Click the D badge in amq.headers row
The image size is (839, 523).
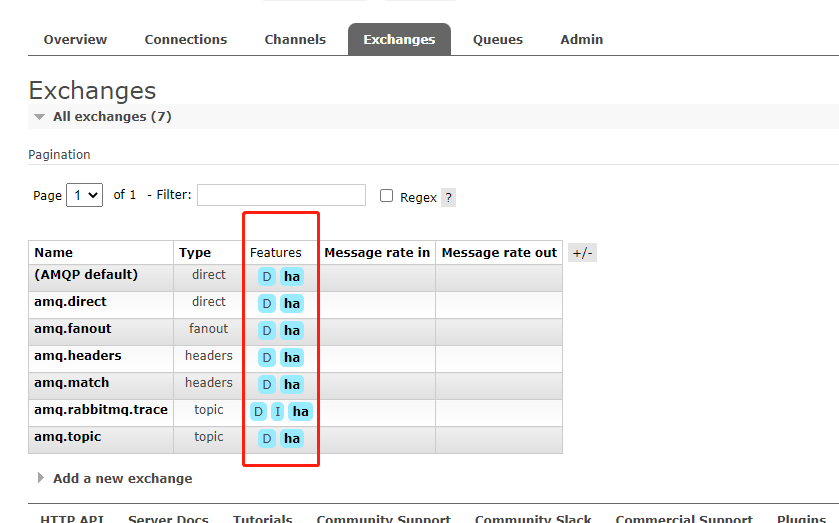[x=266, y=357]
